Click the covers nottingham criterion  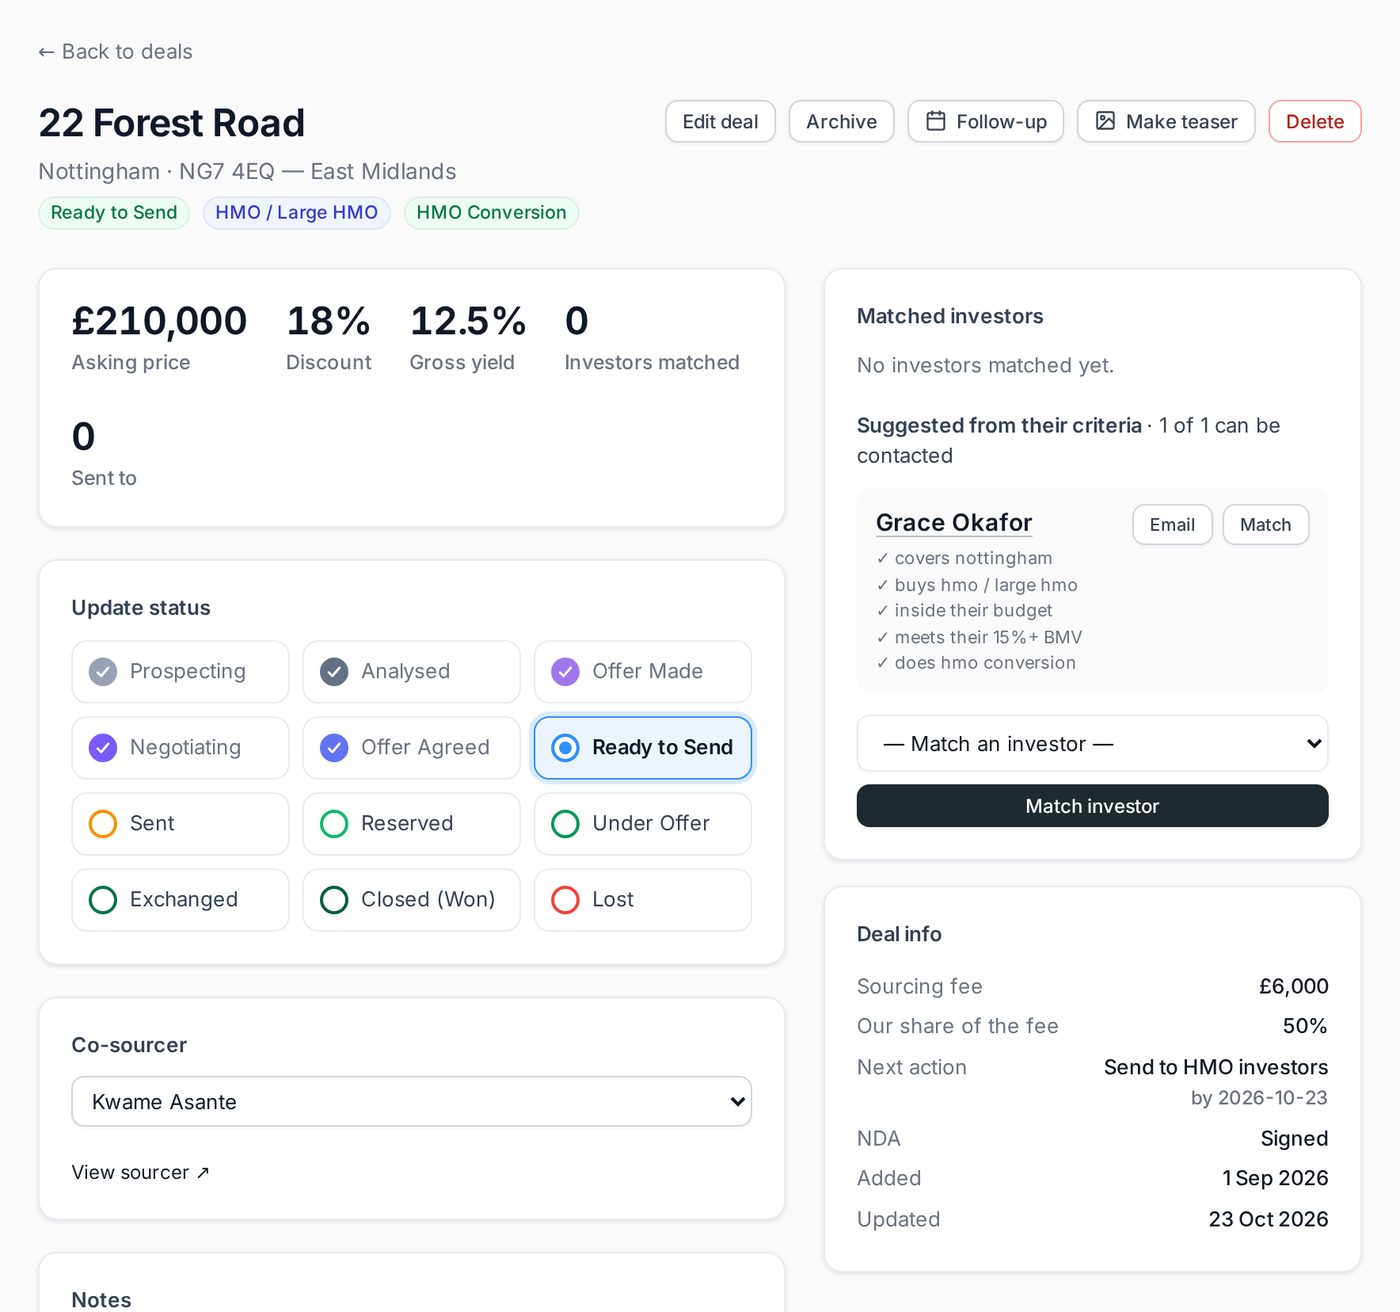tap(964, 558)
